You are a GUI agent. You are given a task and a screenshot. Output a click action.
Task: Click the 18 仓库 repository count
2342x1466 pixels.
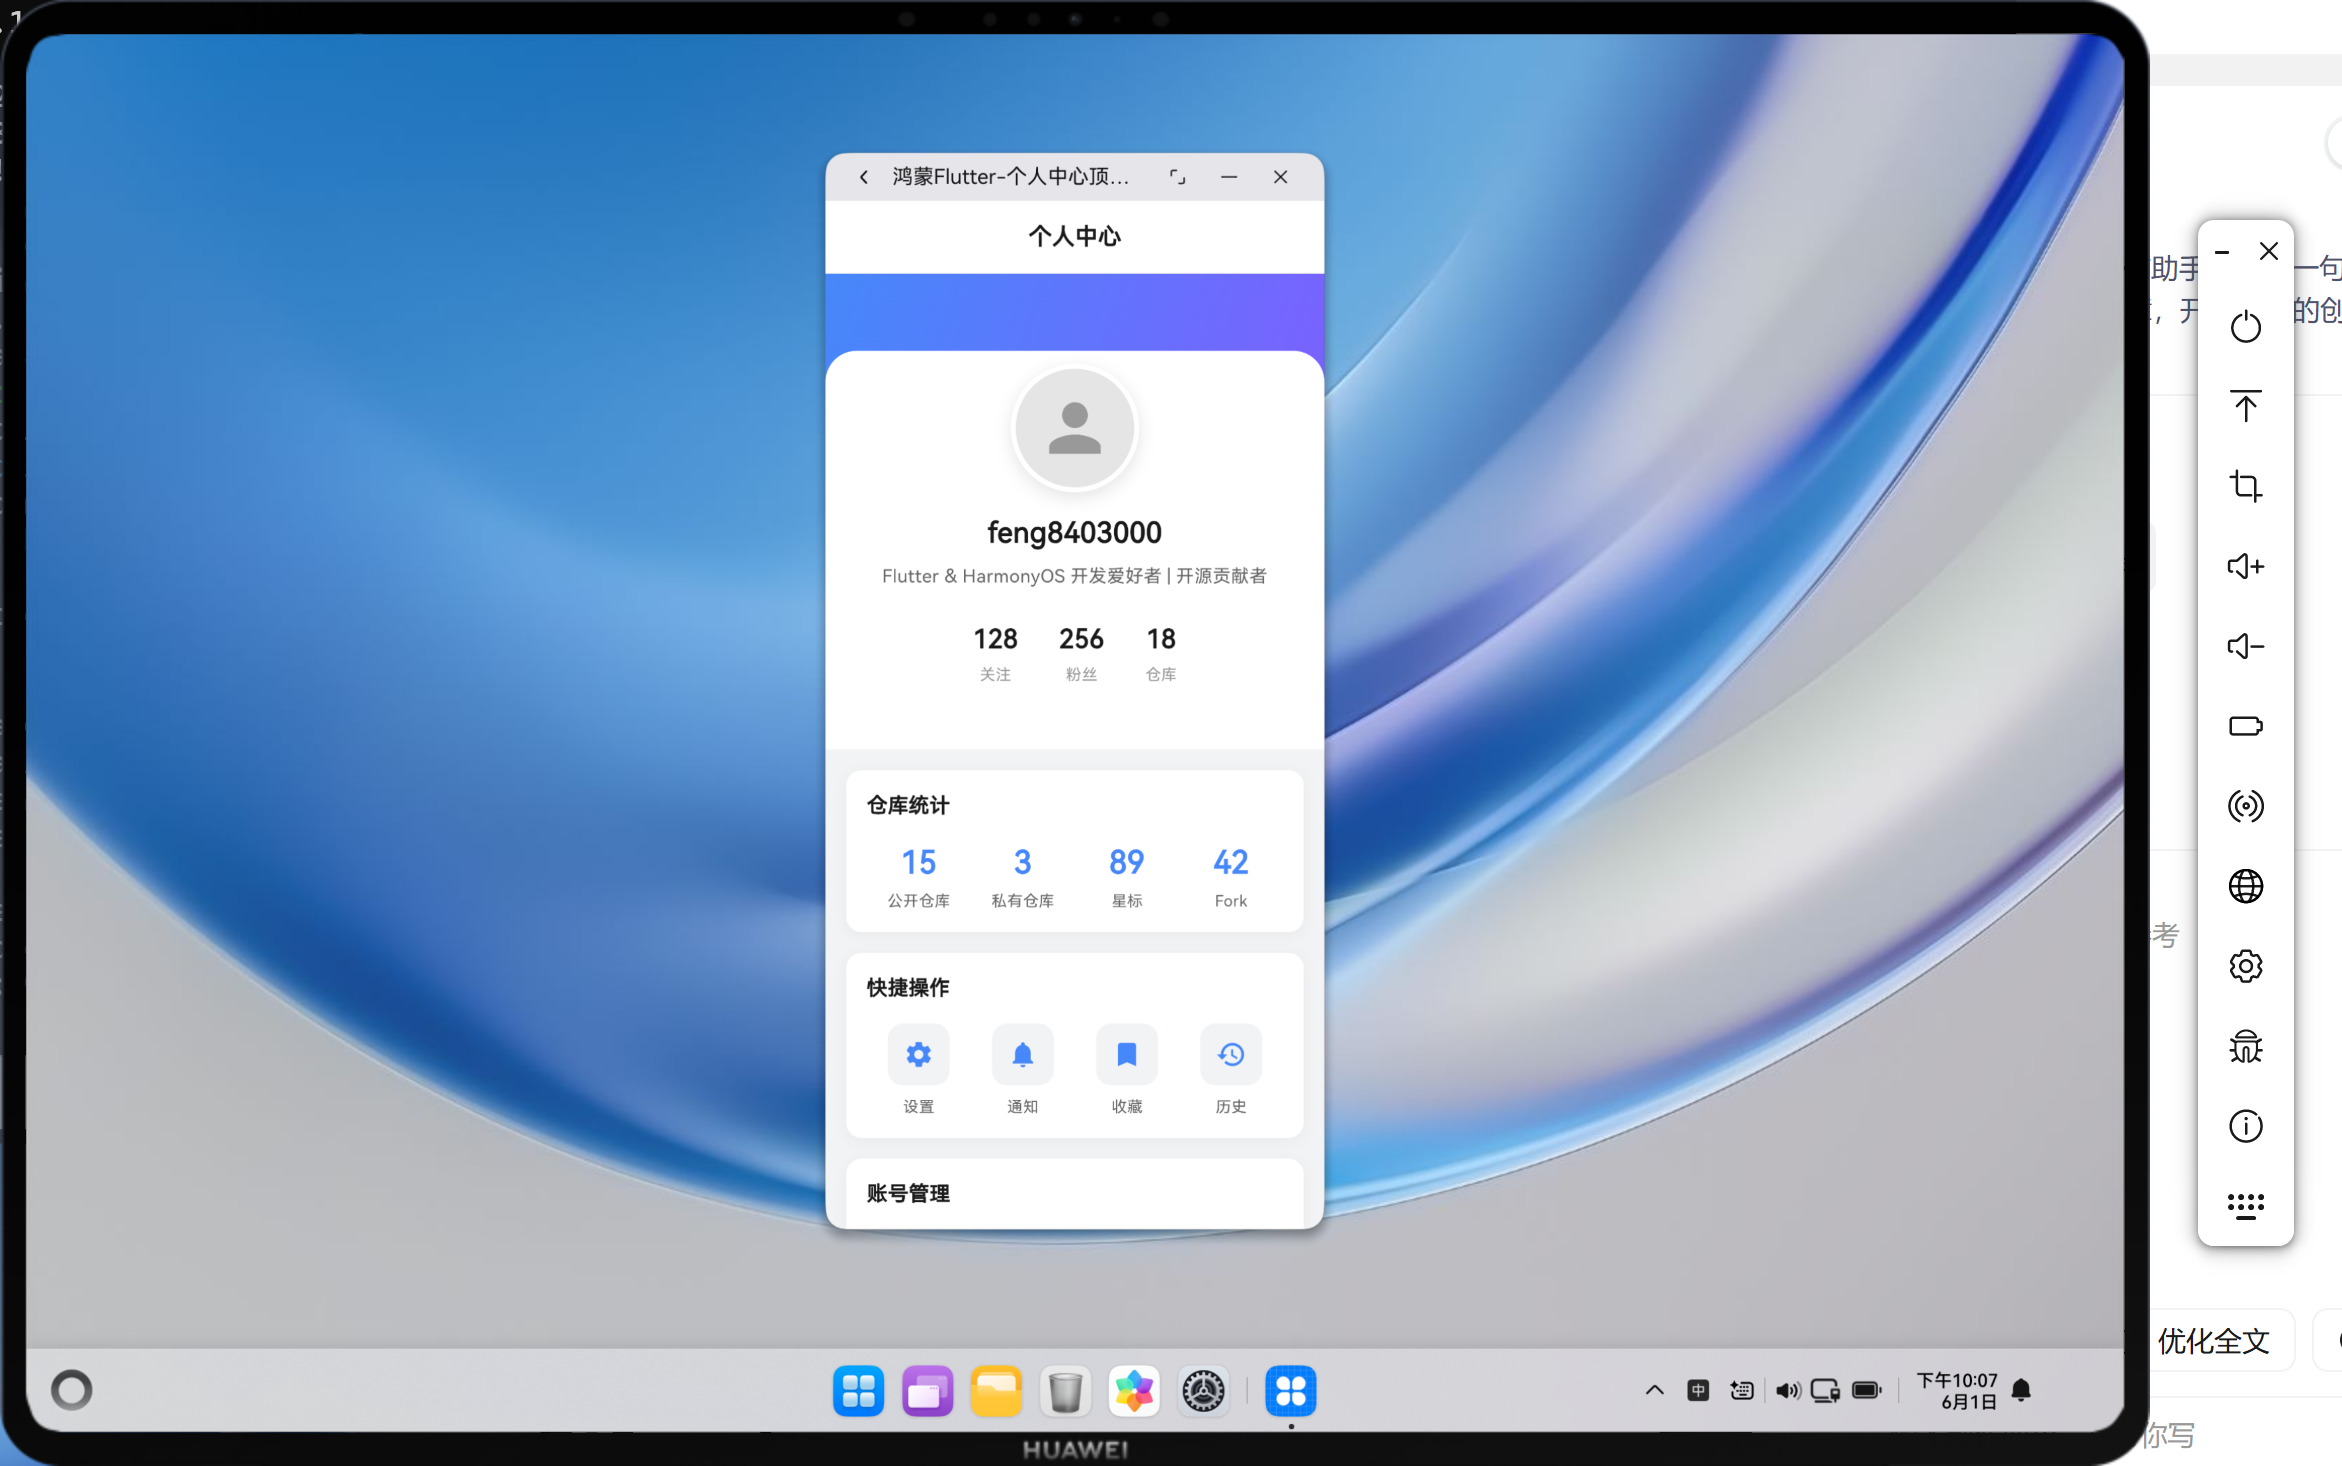point(1160,653)
